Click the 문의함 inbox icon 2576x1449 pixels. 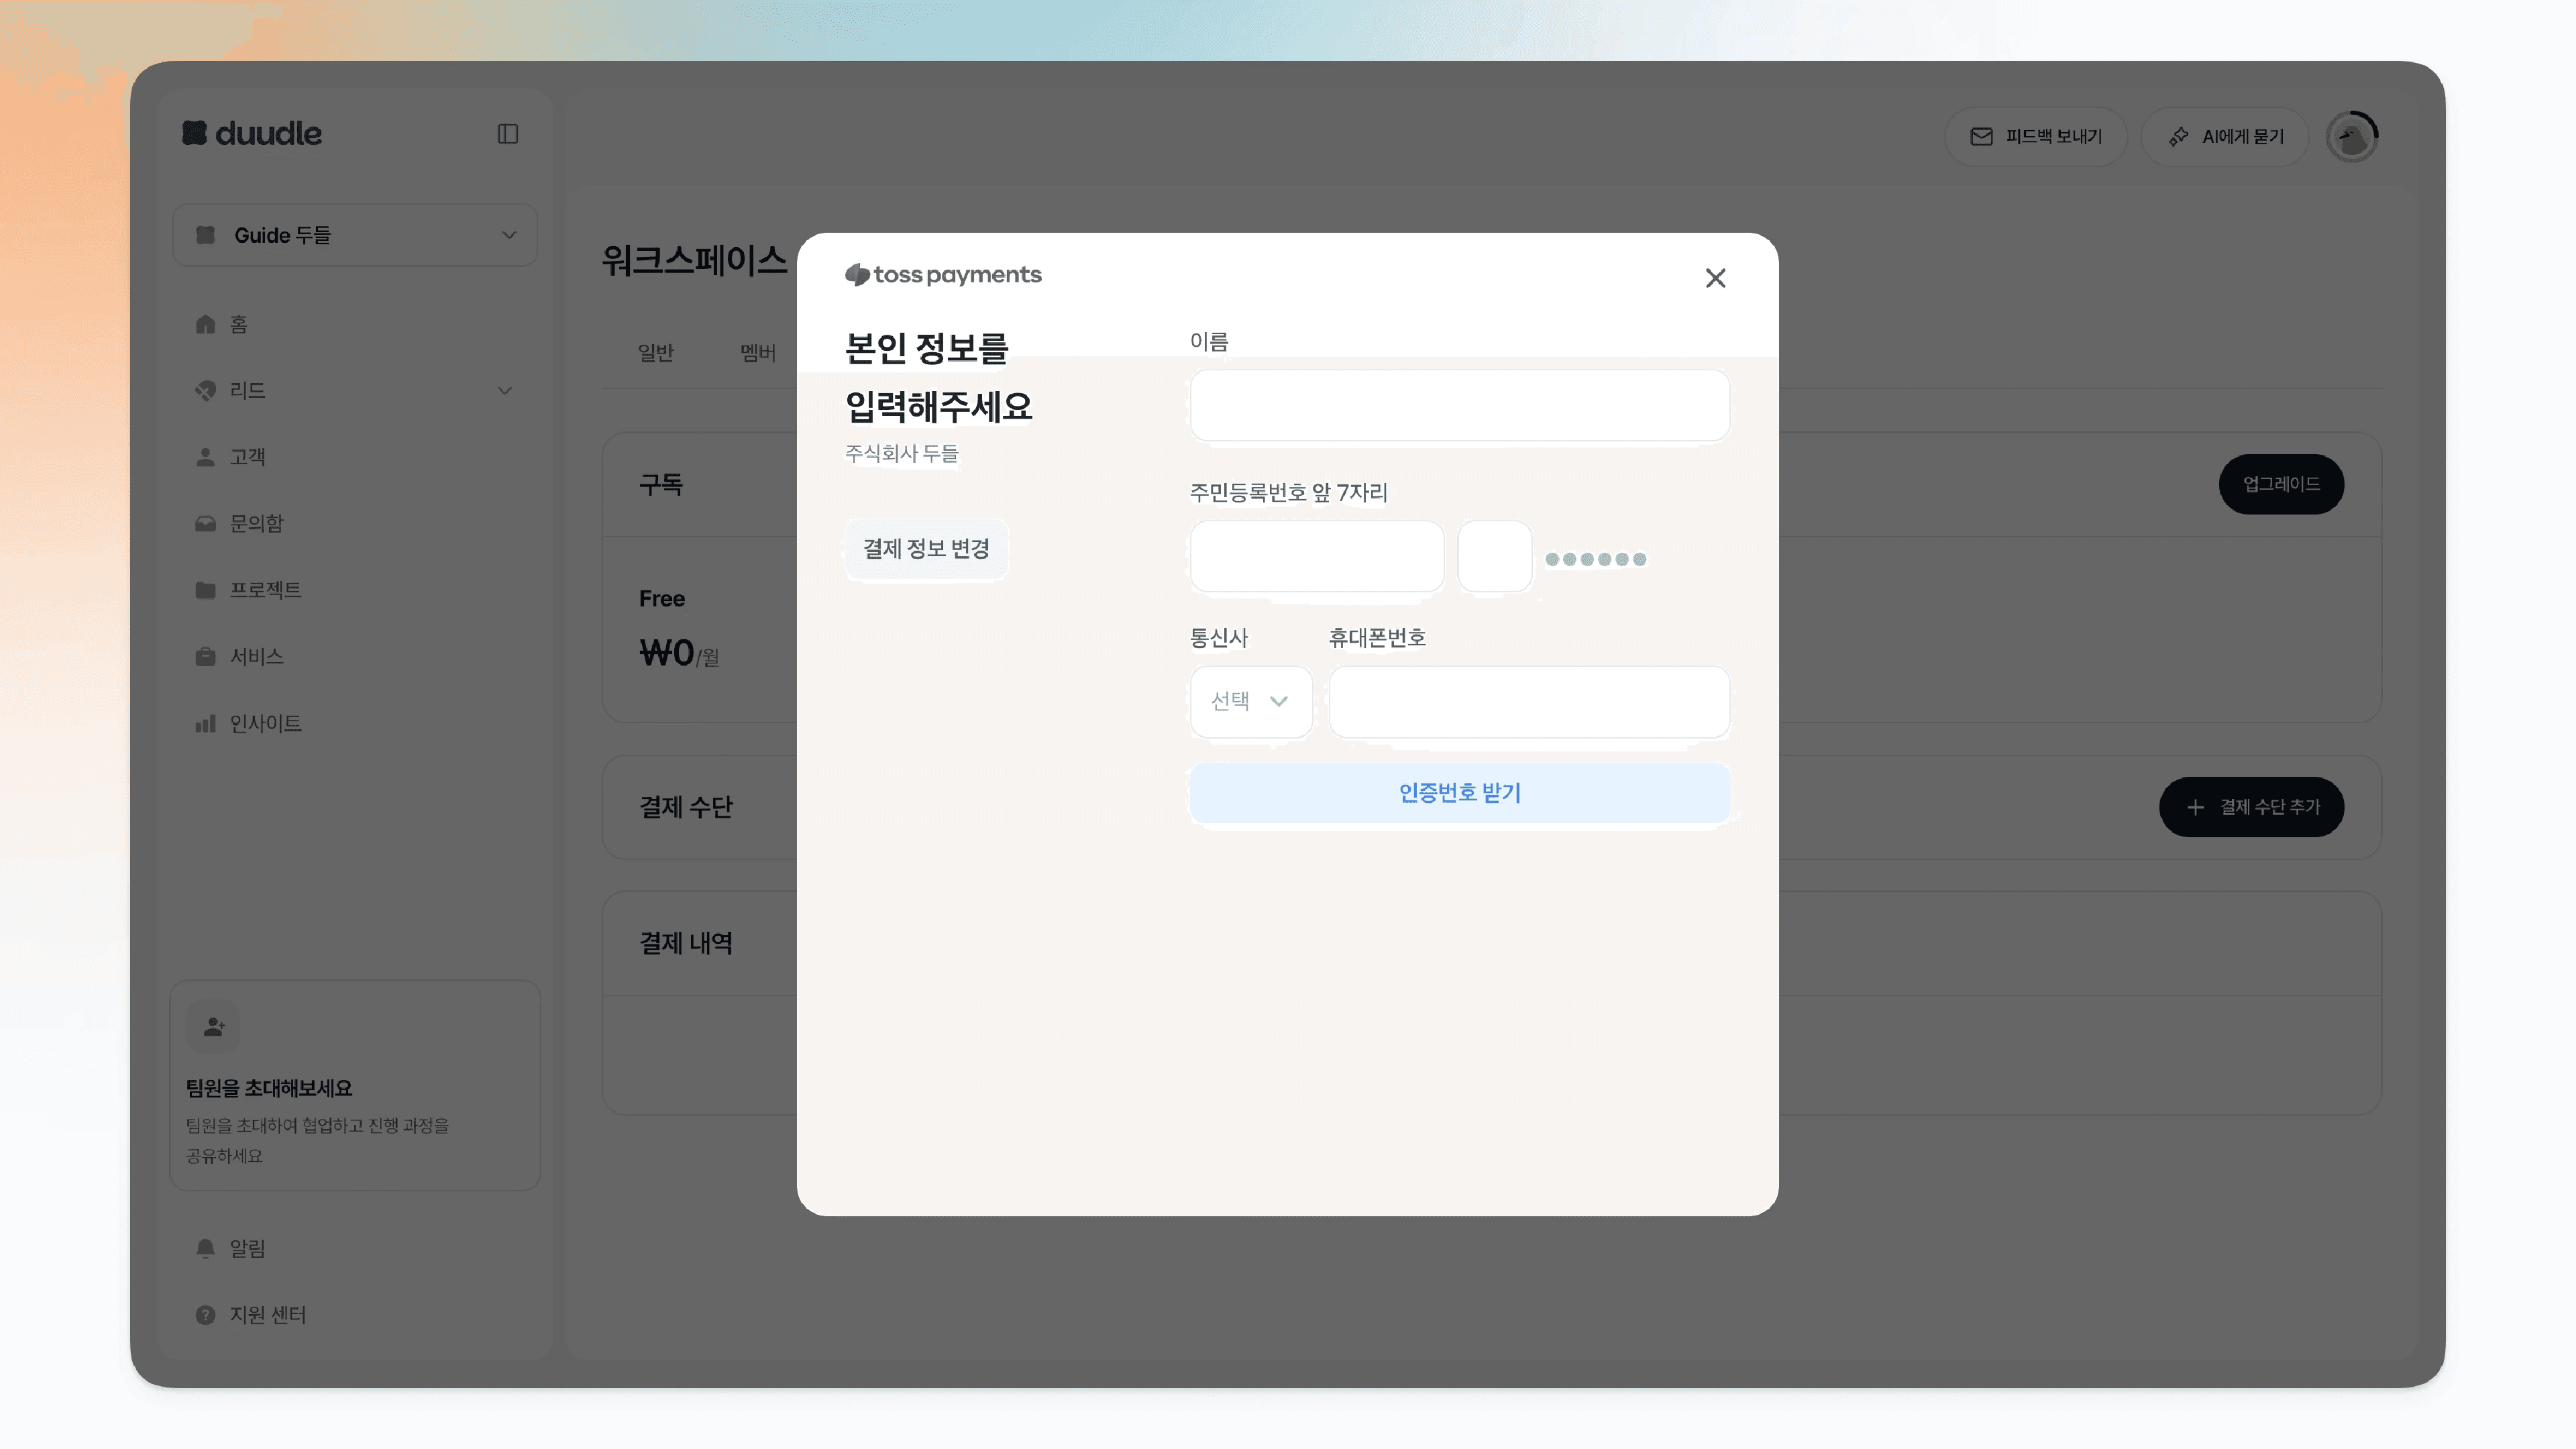pyautogui.click(x=205, y=524)
